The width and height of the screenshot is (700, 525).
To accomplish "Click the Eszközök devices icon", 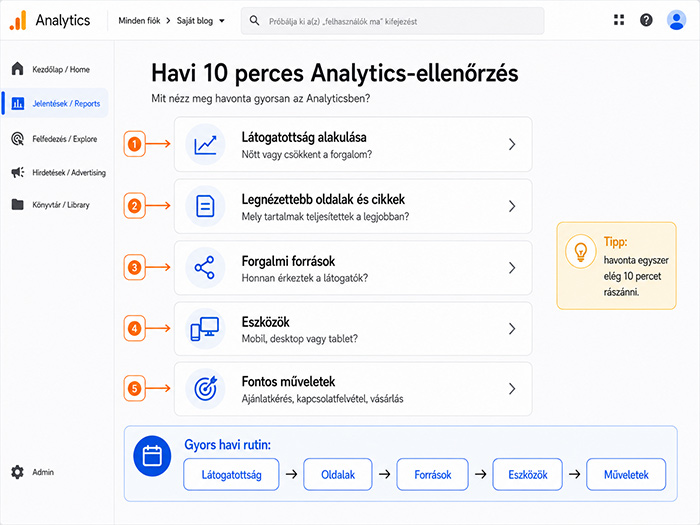I will (205, 329).
